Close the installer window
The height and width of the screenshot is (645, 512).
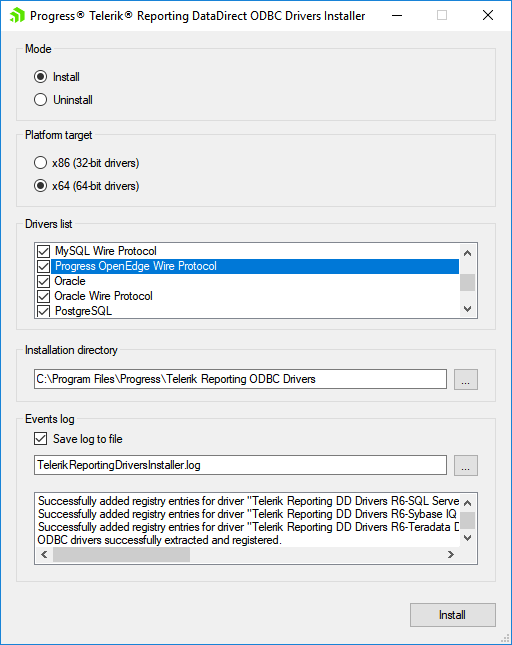(488, 16)
